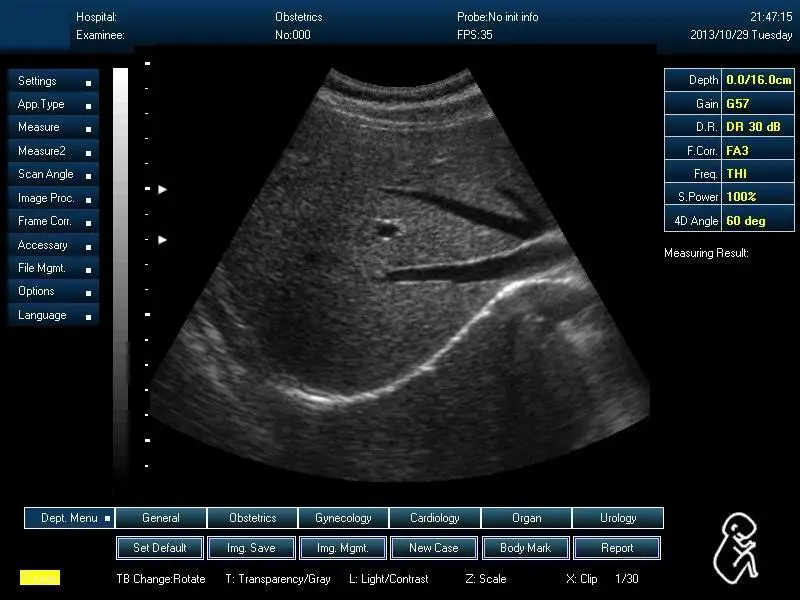Switch to the General department tab
This screenshot has height=600, width=800.
click(161, 518)
